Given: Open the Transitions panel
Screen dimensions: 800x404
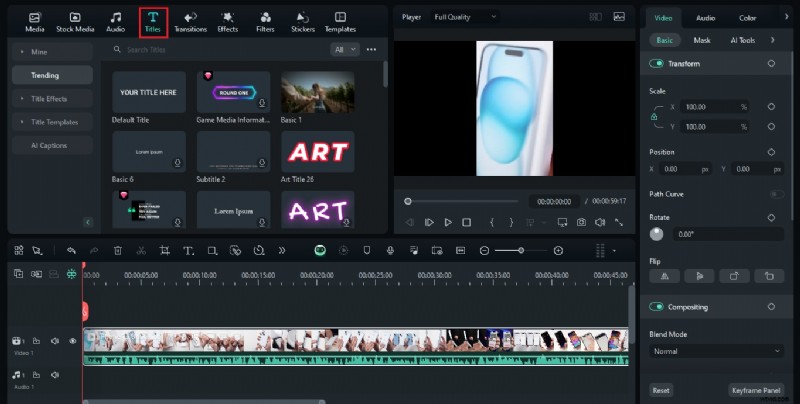Looking at the screenshot, I should tap(190, 21).
